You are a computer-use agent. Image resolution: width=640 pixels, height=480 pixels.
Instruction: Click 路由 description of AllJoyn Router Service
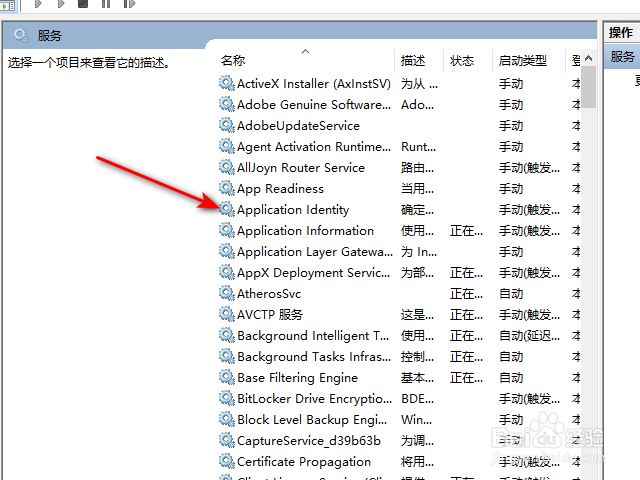[x=418, y=168]
